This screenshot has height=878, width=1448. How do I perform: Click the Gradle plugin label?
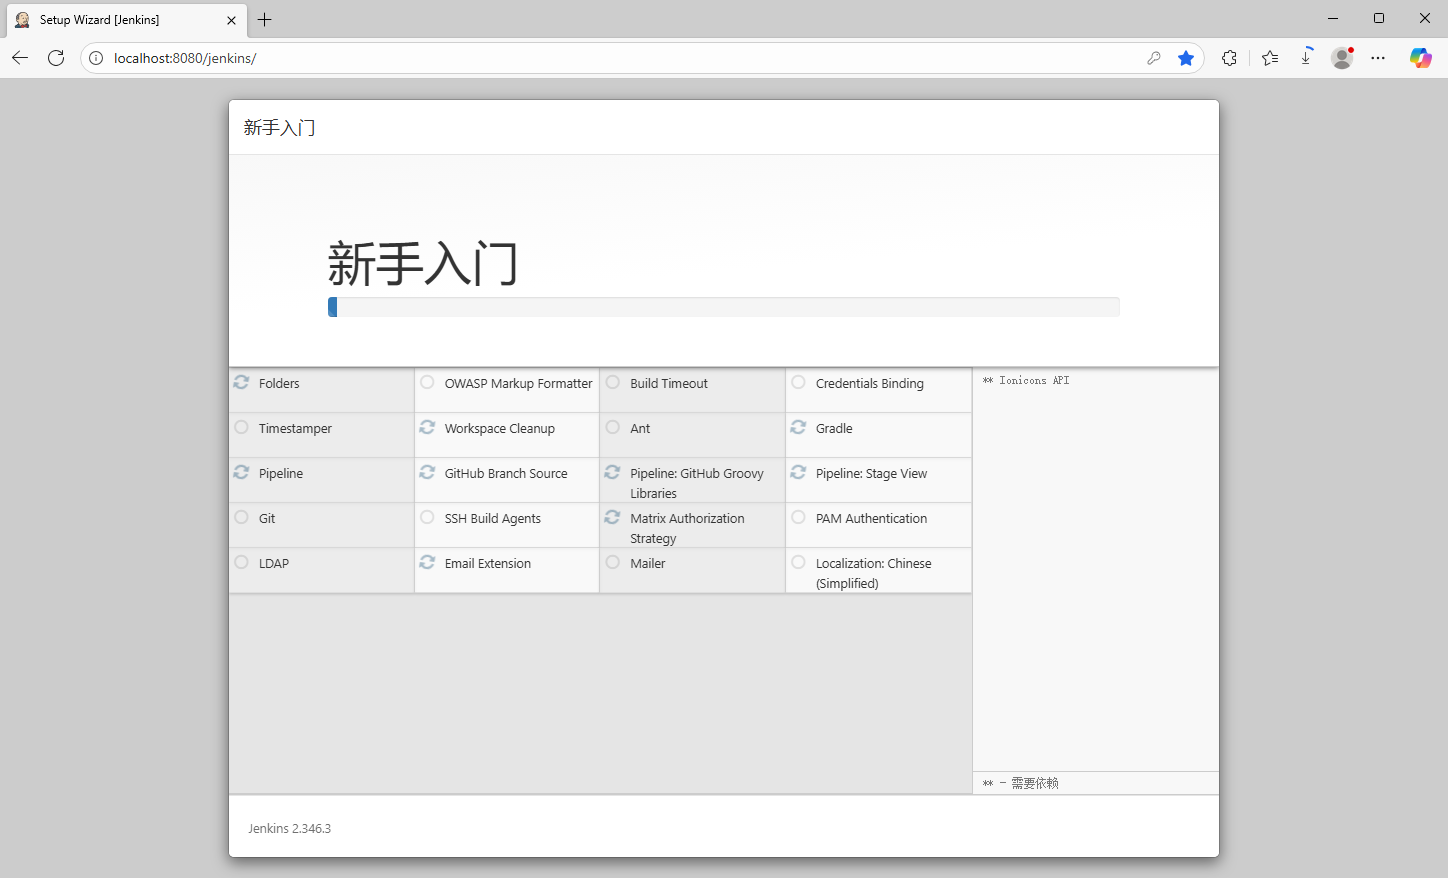tap(834, 428)
